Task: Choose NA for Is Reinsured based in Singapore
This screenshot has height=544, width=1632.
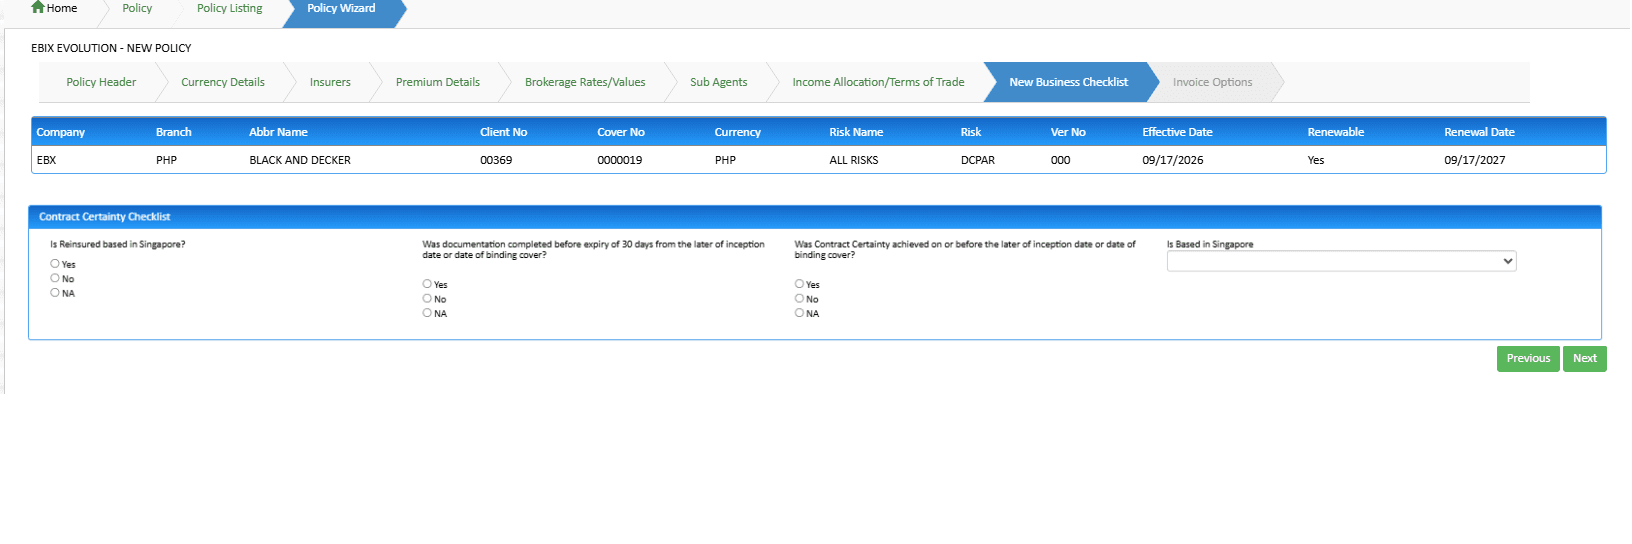Action: (x=55, y=293)
